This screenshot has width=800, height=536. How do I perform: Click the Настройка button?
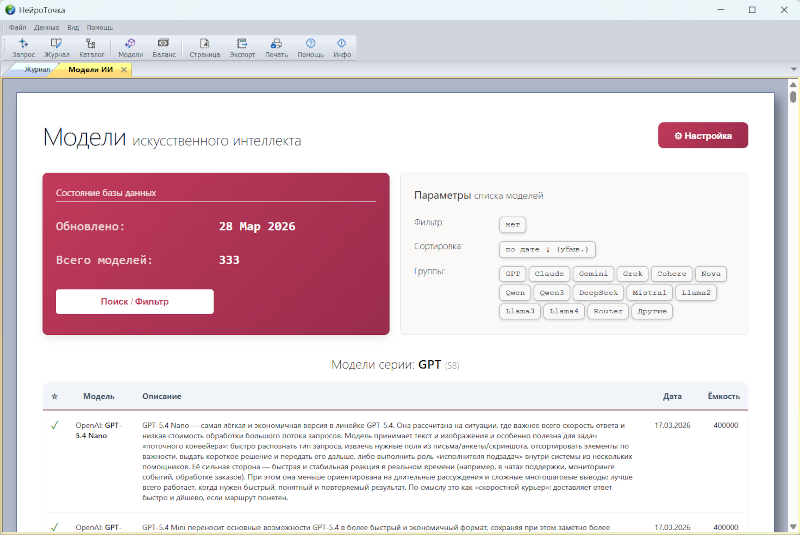(703, 136)
